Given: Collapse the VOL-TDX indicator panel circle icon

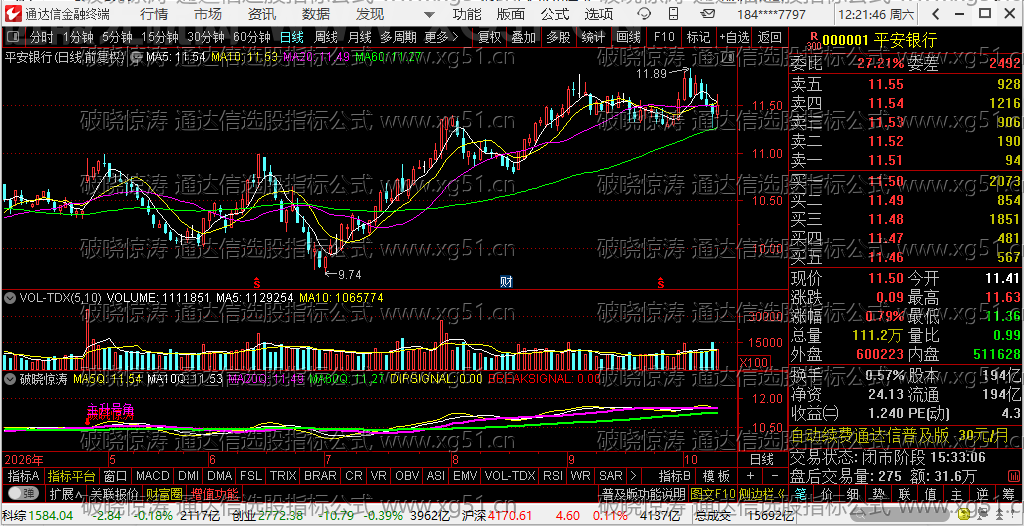Looking at the screenshot, I should (10, 298).
